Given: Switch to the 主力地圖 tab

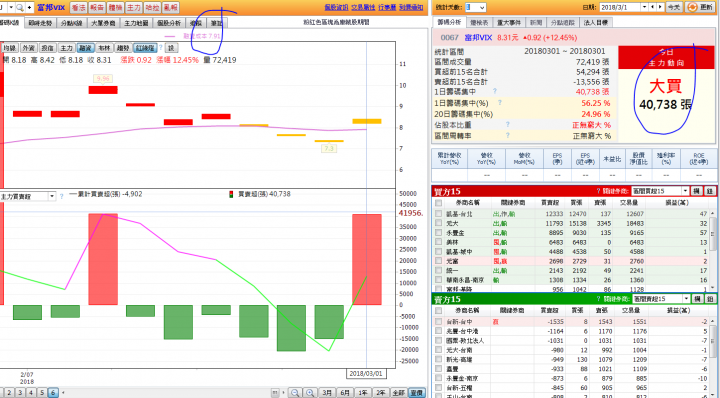Looking at the screenshot, I should tap(136, 23).
